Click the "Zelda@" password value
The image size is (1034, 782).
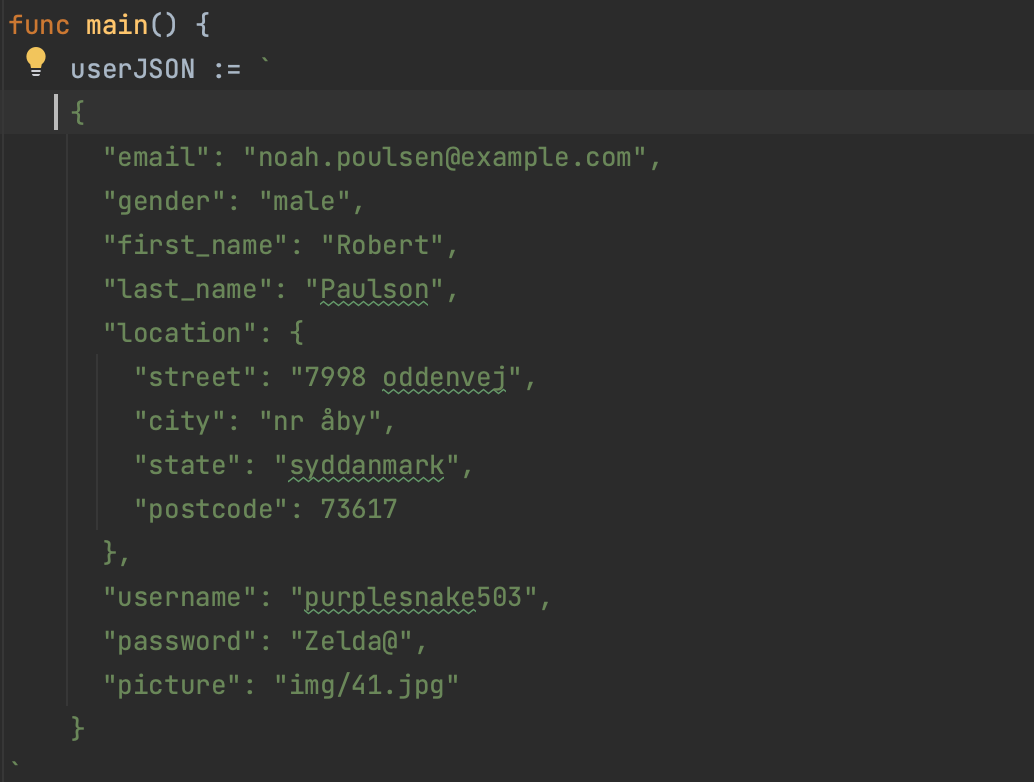tap(351, 641)
